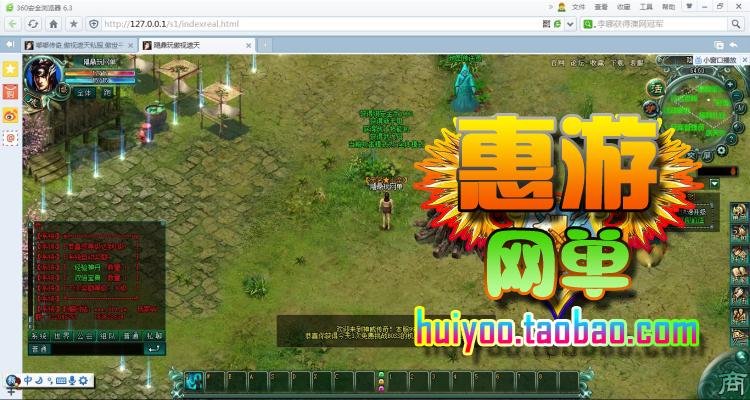Click the 官网 link at game top
This screenshot has width=750, height=400.
coord(558,63)
